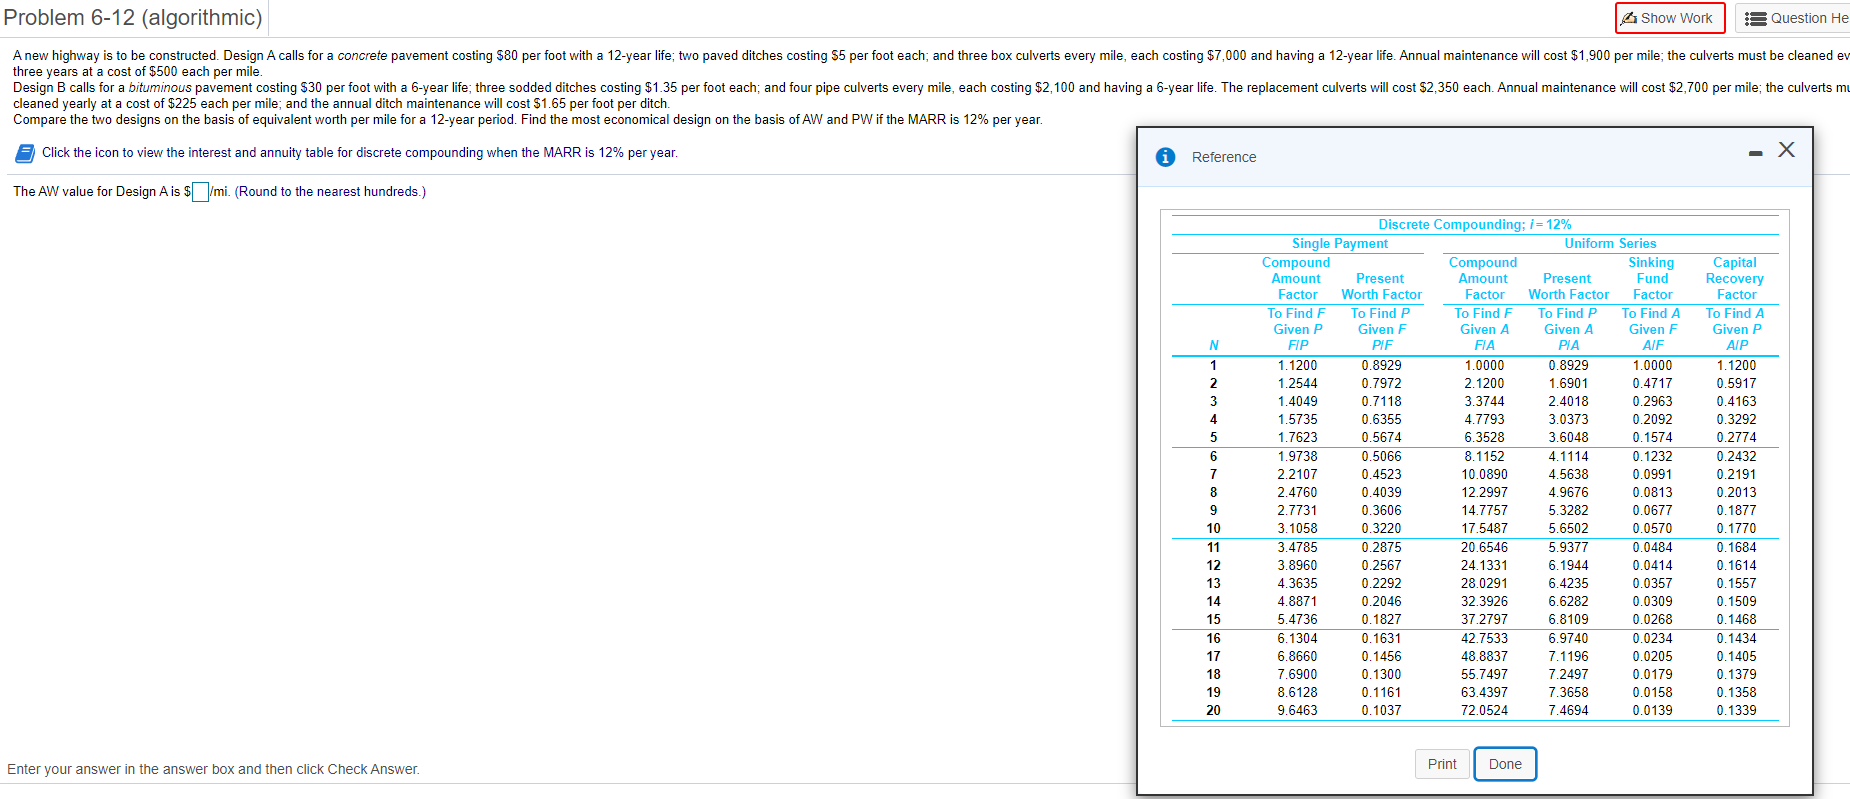Open the Question Help menu
This screenshot has height=799, width=1850.
pyautogui.click(x=1797, y=18)
